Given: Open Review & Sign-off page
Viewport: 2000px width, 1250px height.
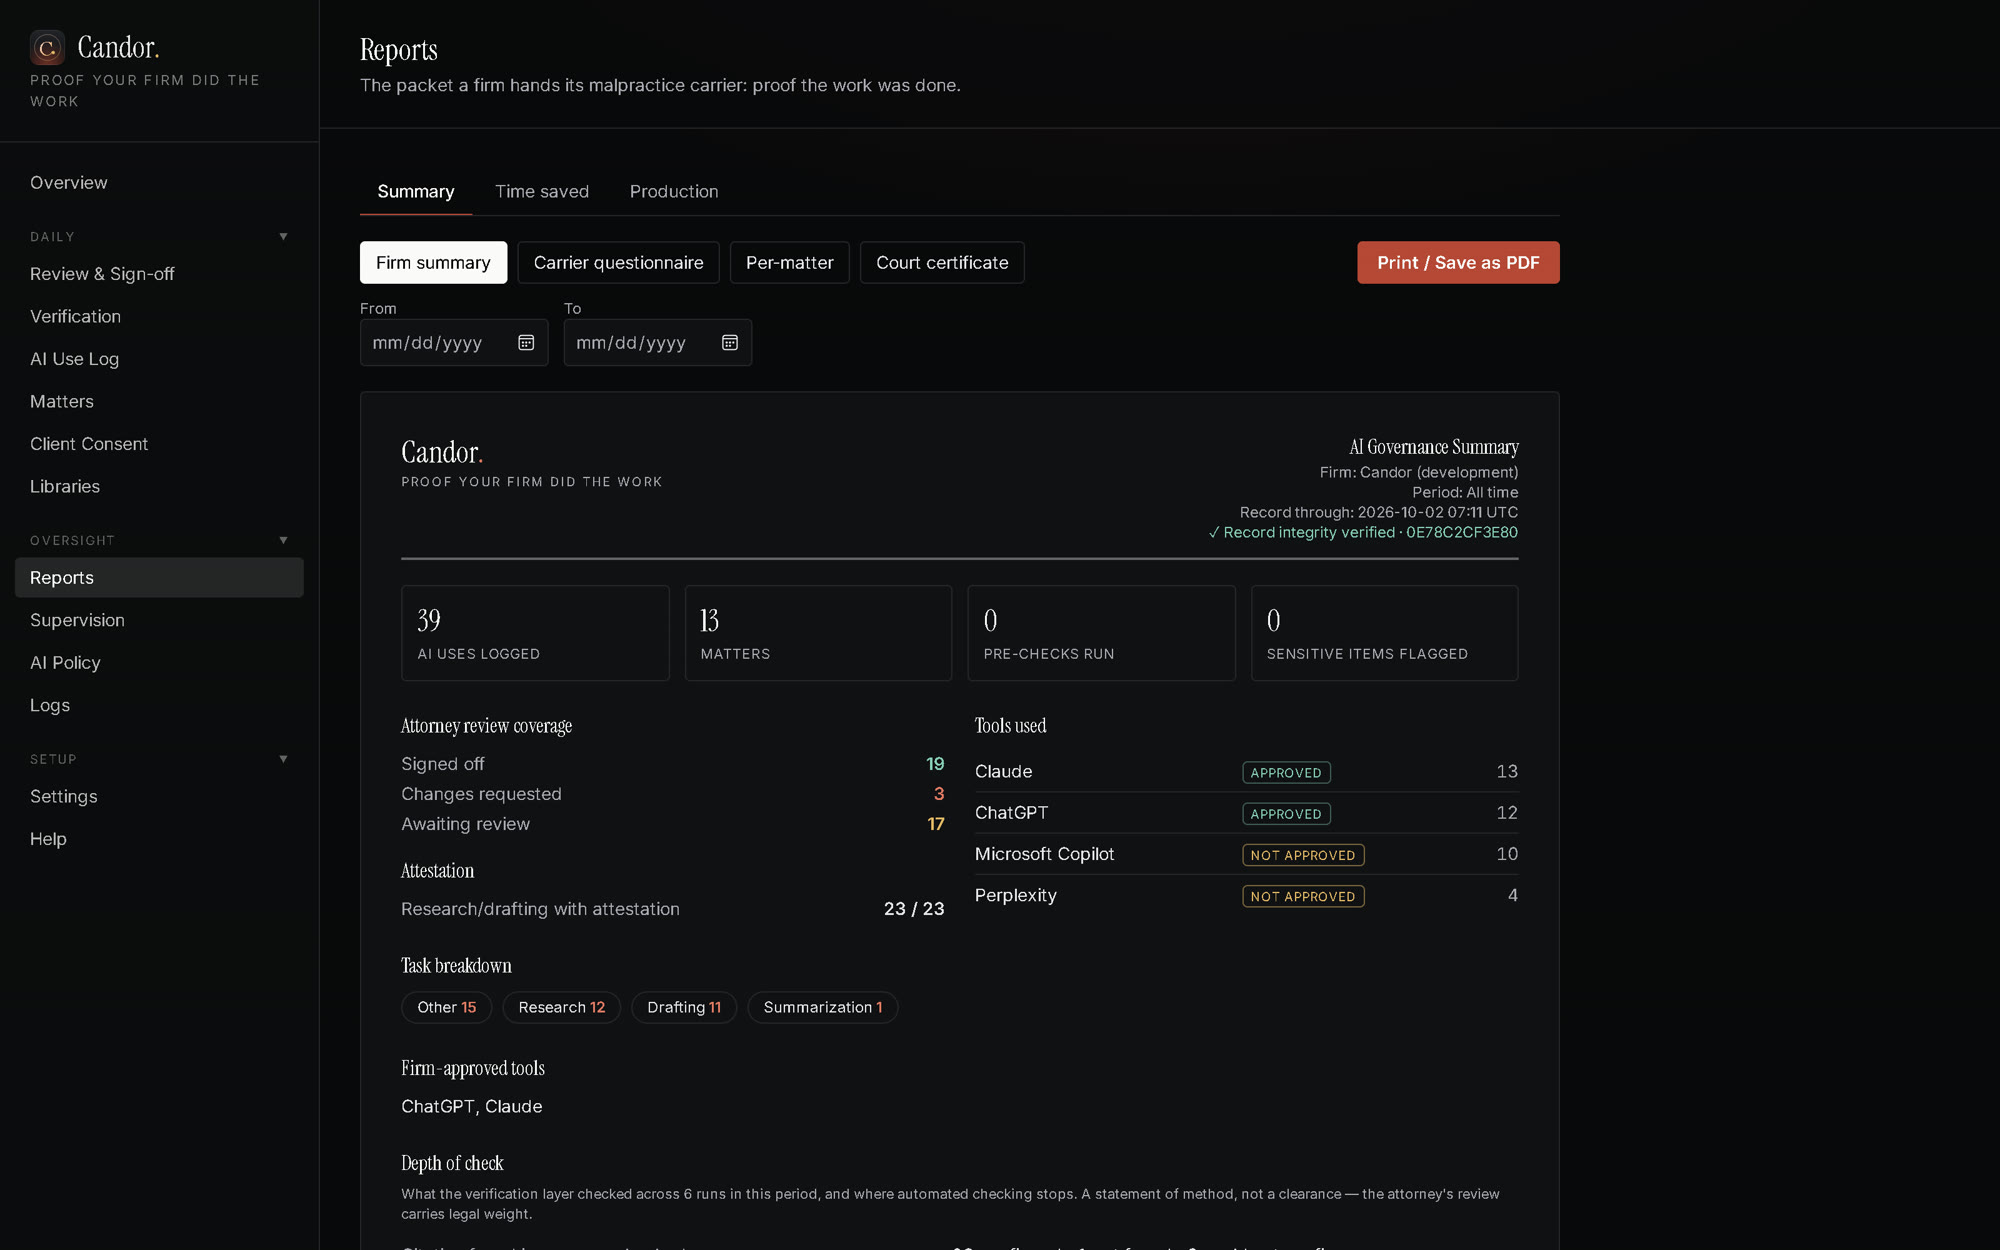Looking at the screenshot, I should pyautogui.click(x=159, y=274).
